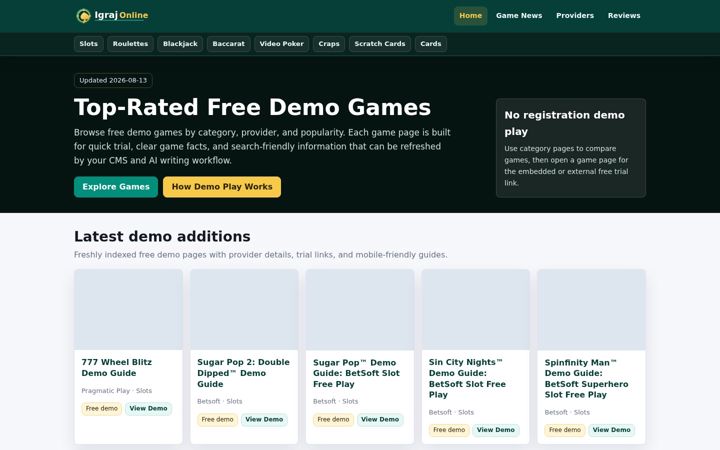Click Free demo tag on Sugar Pop 2
Screen dimensions: 720x450
point(217,420)
